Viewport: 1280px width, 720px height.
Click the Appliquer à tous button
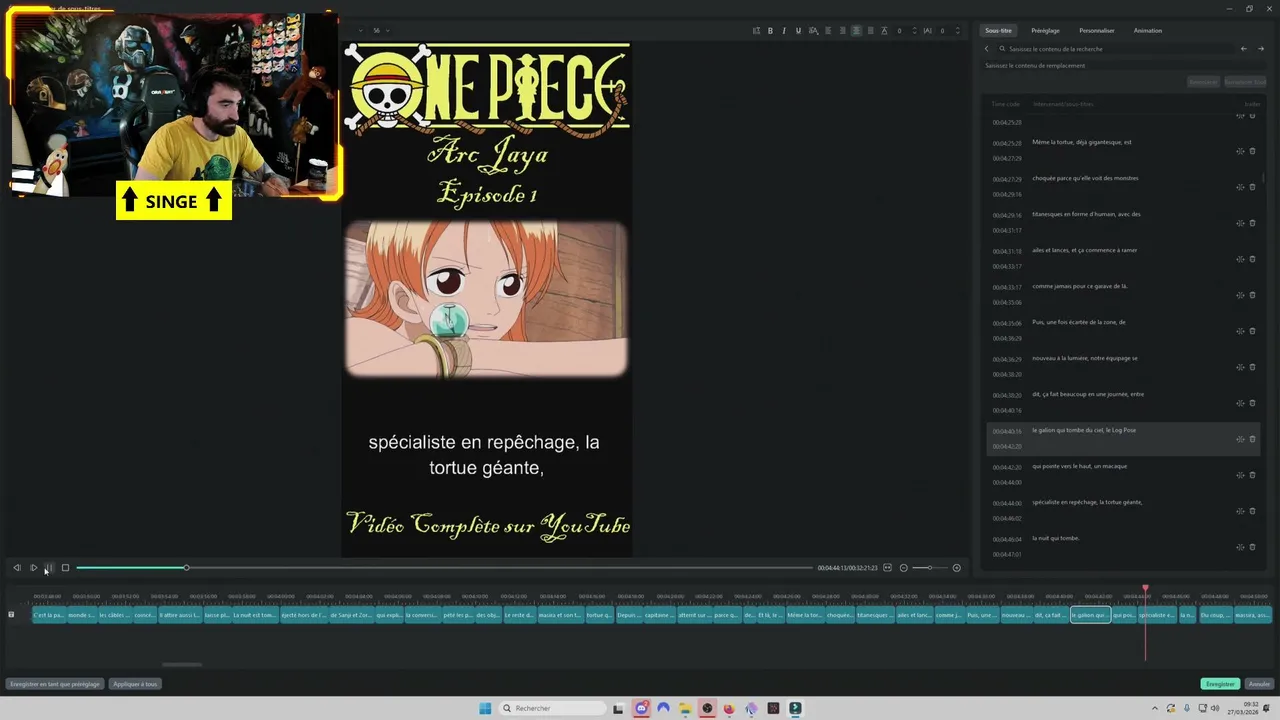135,684
